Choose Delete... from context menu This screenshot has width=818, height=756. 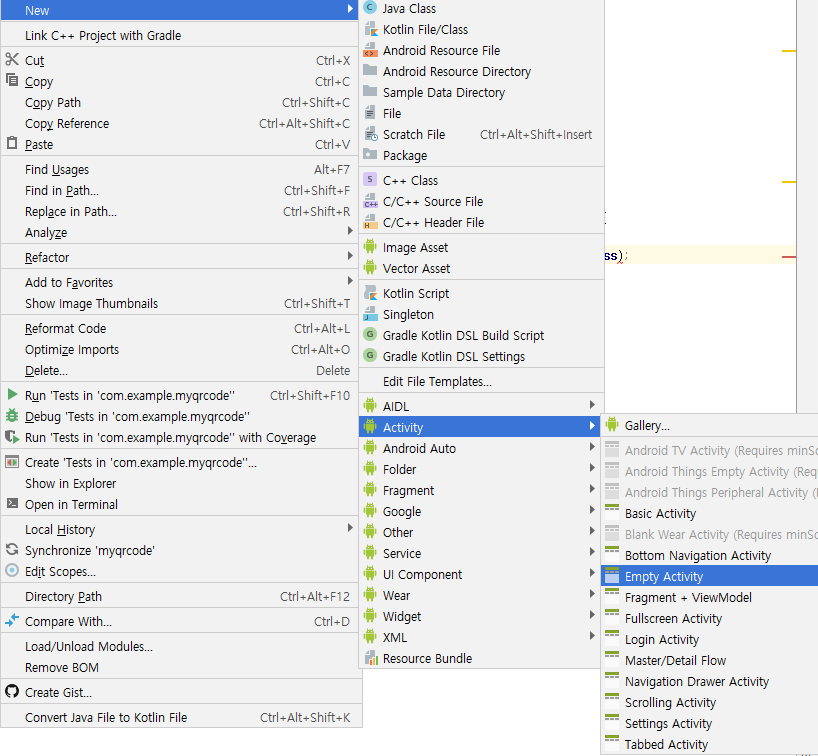click(179, 370)
